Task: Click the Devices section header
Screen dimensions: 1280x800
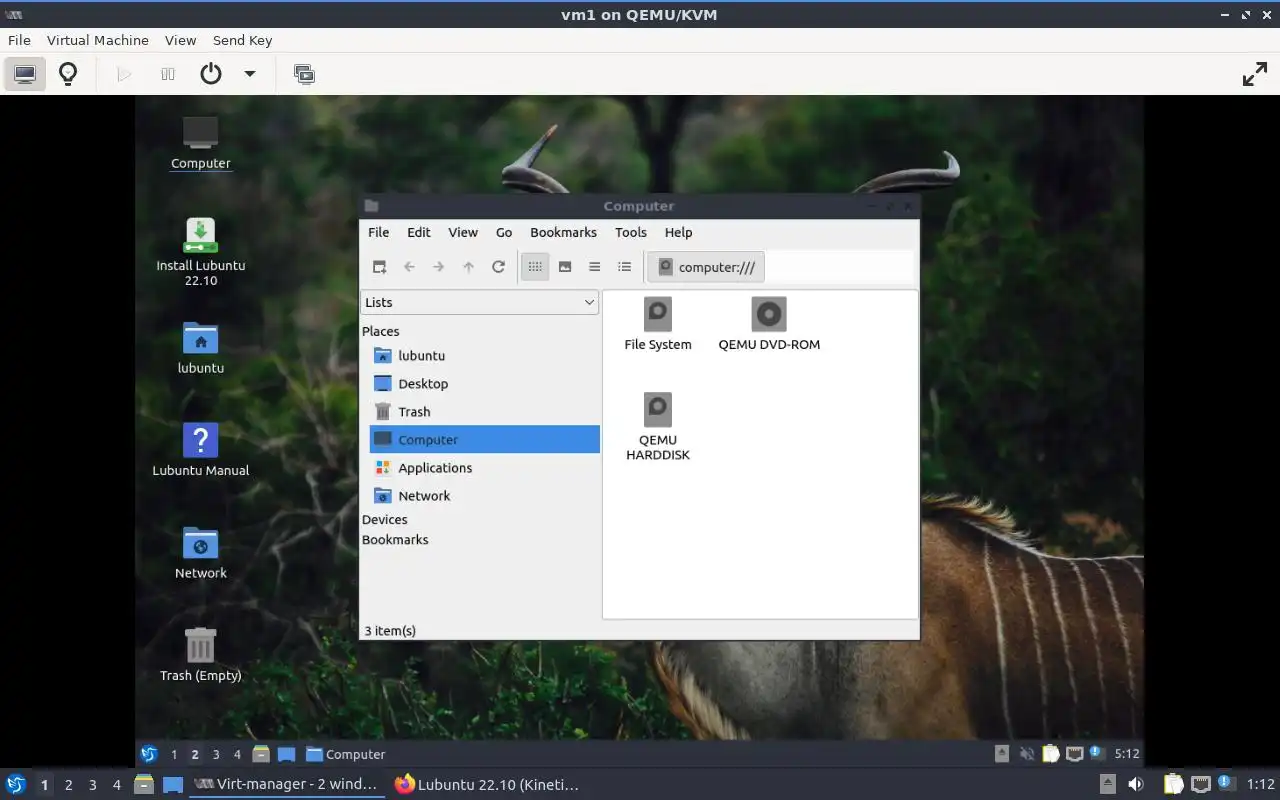Action: click(385, 519)
